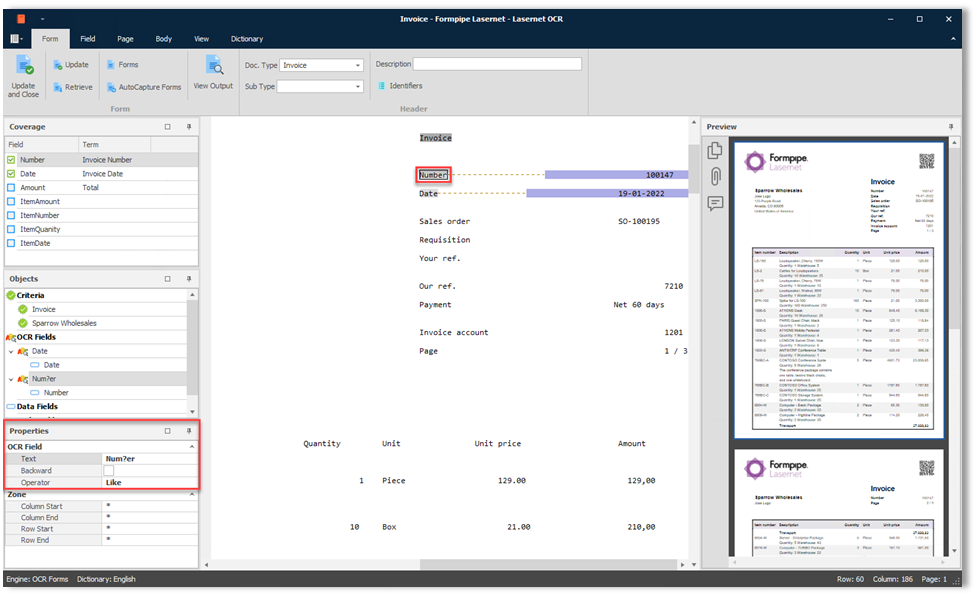Toggle the Amount coverage checkbox
Image resolution: width=977 pixels, height=596 pixels.
tap(11, 187)
